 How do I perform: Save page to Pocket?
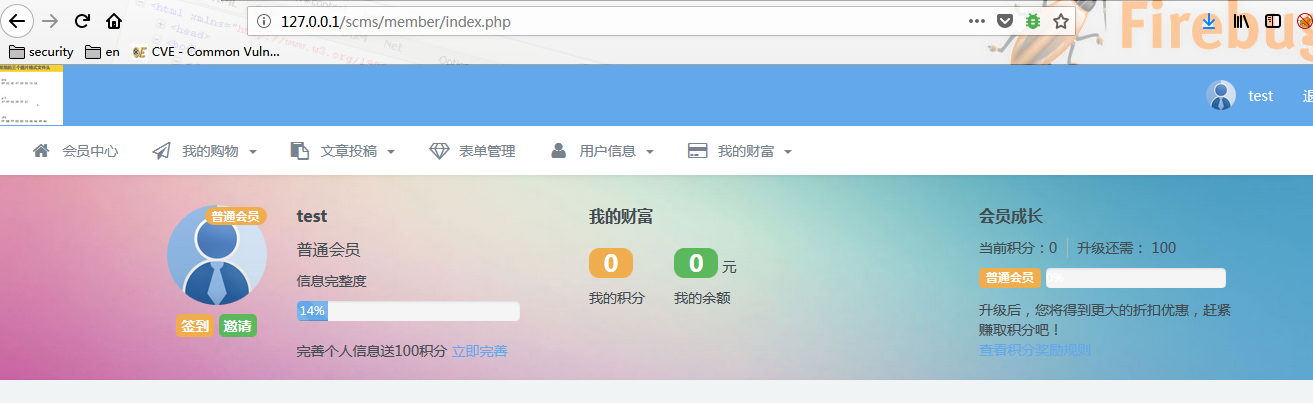click(1005, 21)
